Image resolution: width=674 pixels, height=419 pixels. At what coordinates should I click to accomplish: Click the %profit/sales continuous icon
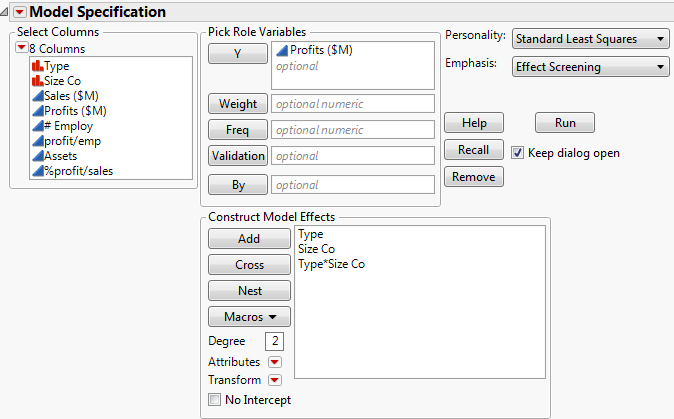pos(37,171)
